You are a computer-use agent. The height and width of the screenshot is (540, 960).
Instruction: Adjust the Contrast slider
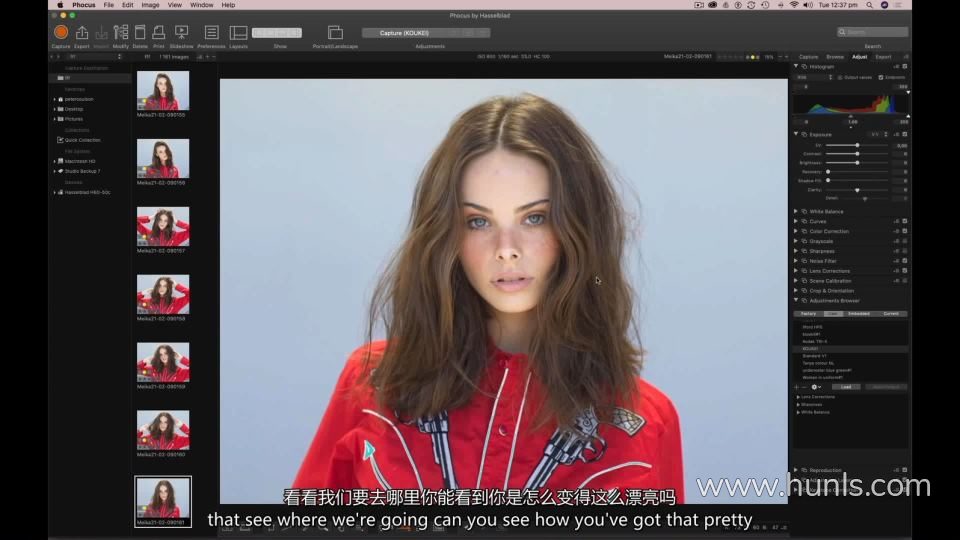(857, 154)
